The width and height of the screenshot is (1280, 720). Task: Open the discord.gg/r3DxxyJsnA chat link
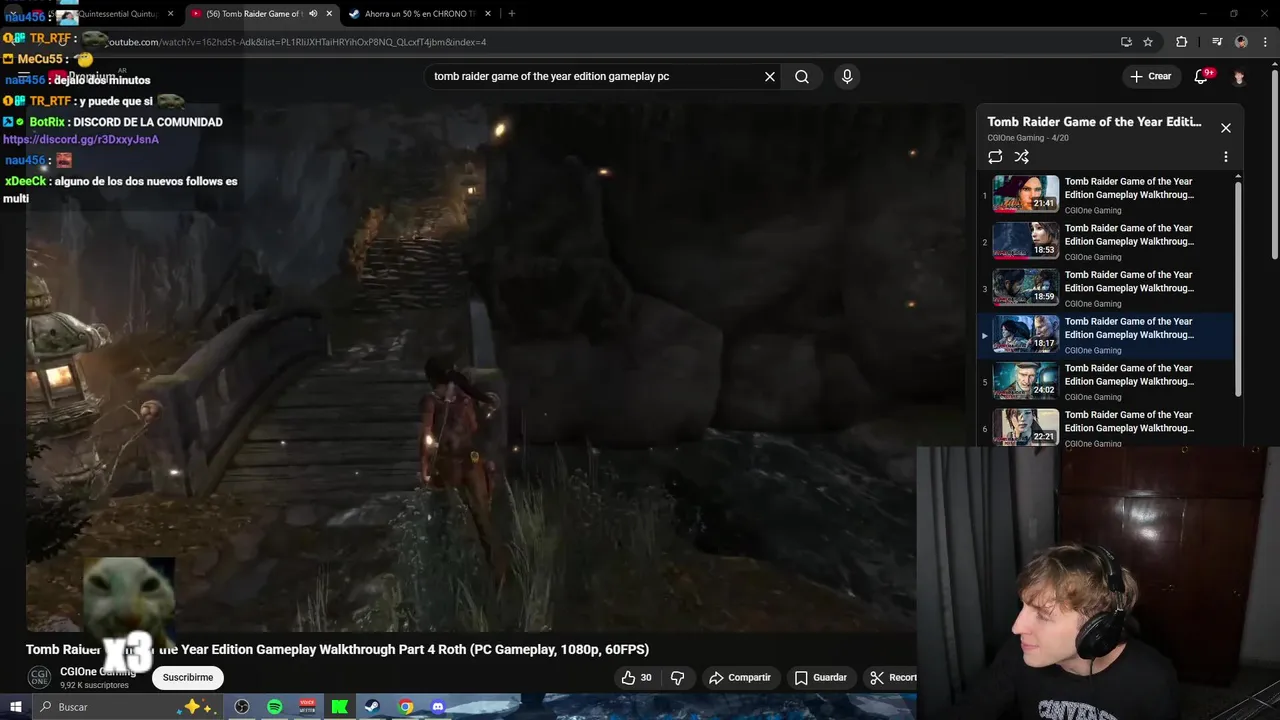[81, 140]
